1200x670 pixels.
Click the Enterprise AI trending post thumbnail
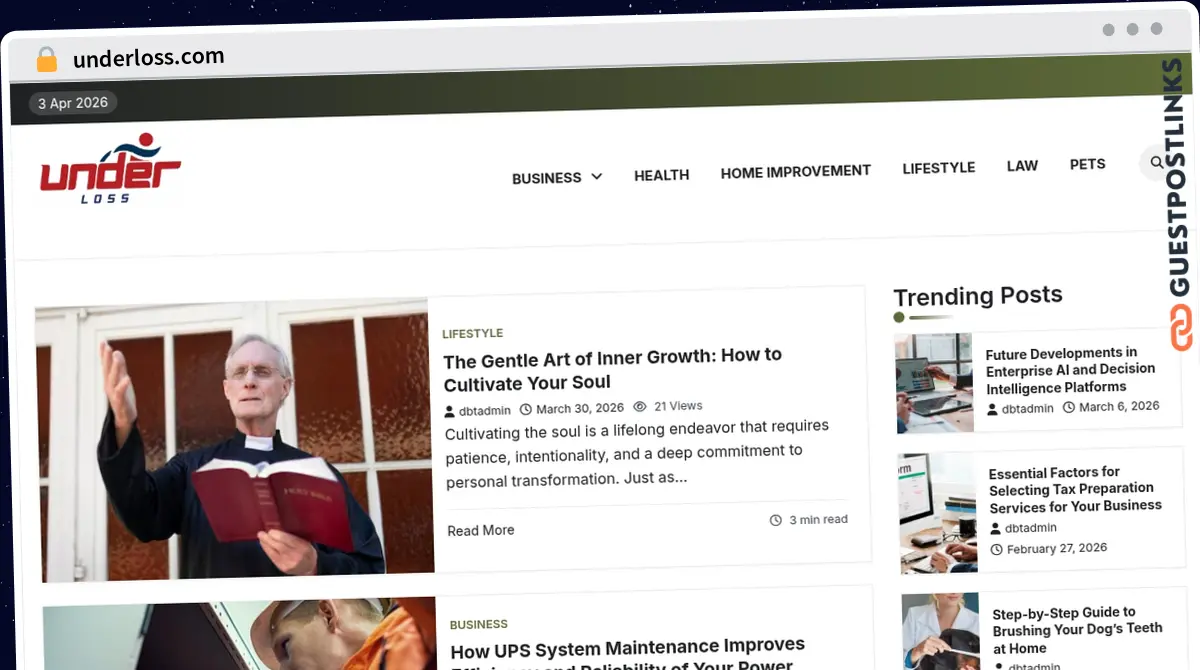click(935, 383)
